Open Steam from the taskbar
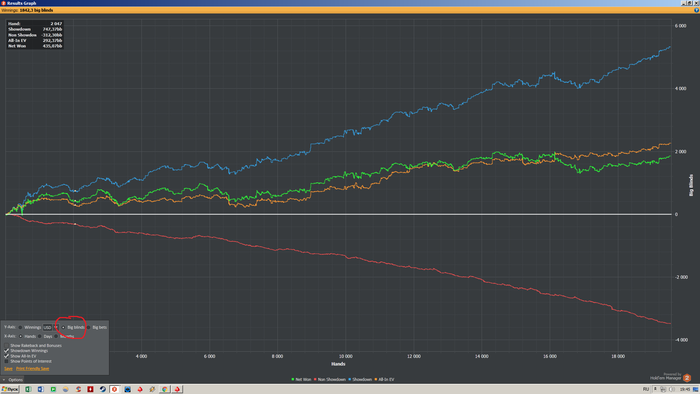The height and width of the screenshot is (394, 700). click(103, 389)
